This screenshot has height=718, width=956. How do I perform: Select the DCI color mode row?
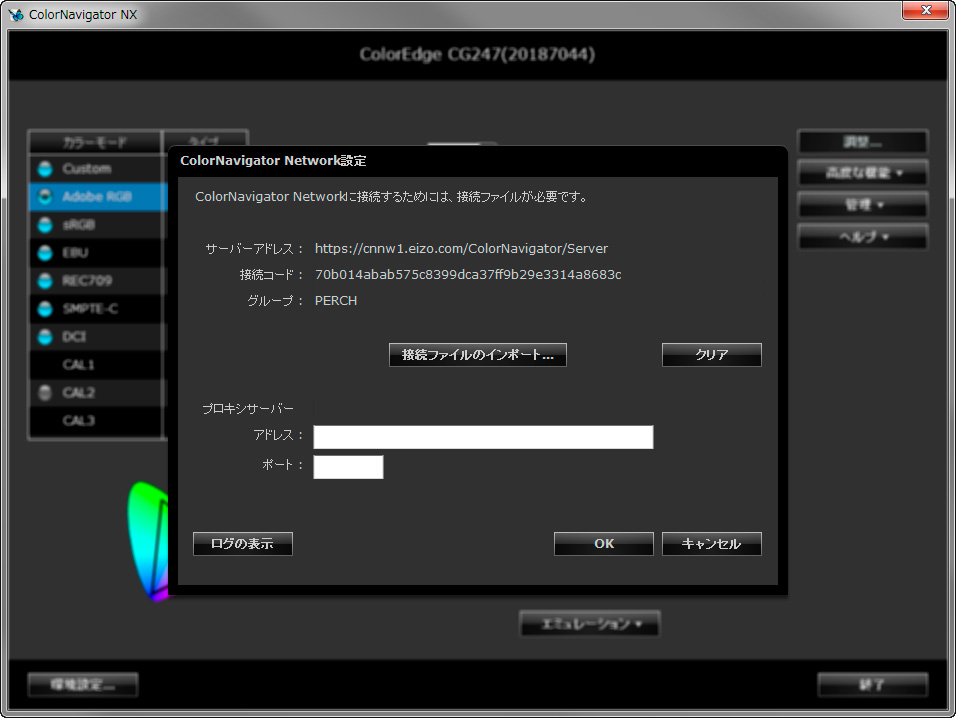98,336
